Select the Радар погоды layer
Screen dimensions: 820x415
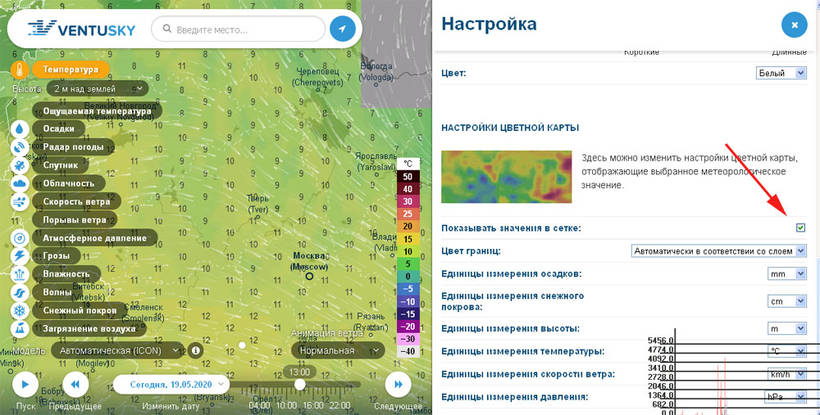(87, 147)
